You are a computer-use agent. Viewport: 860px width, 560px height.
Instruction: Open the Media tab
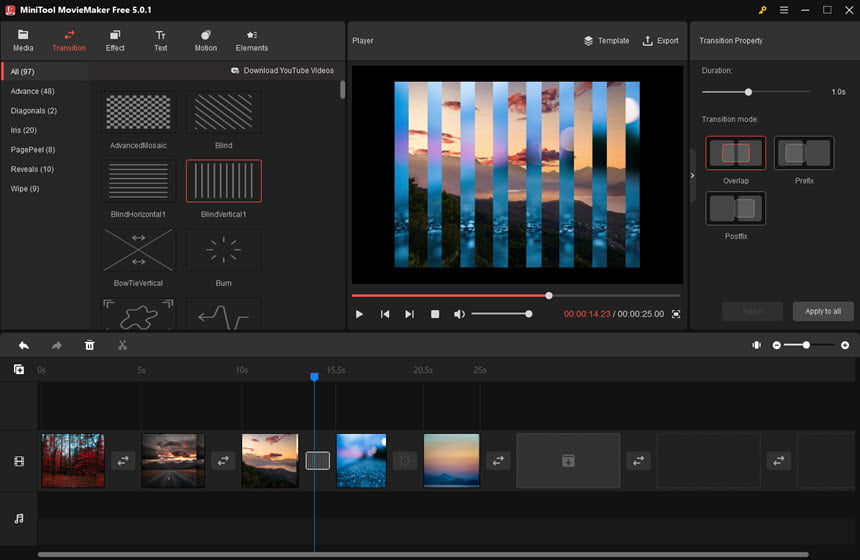(23, 41)
